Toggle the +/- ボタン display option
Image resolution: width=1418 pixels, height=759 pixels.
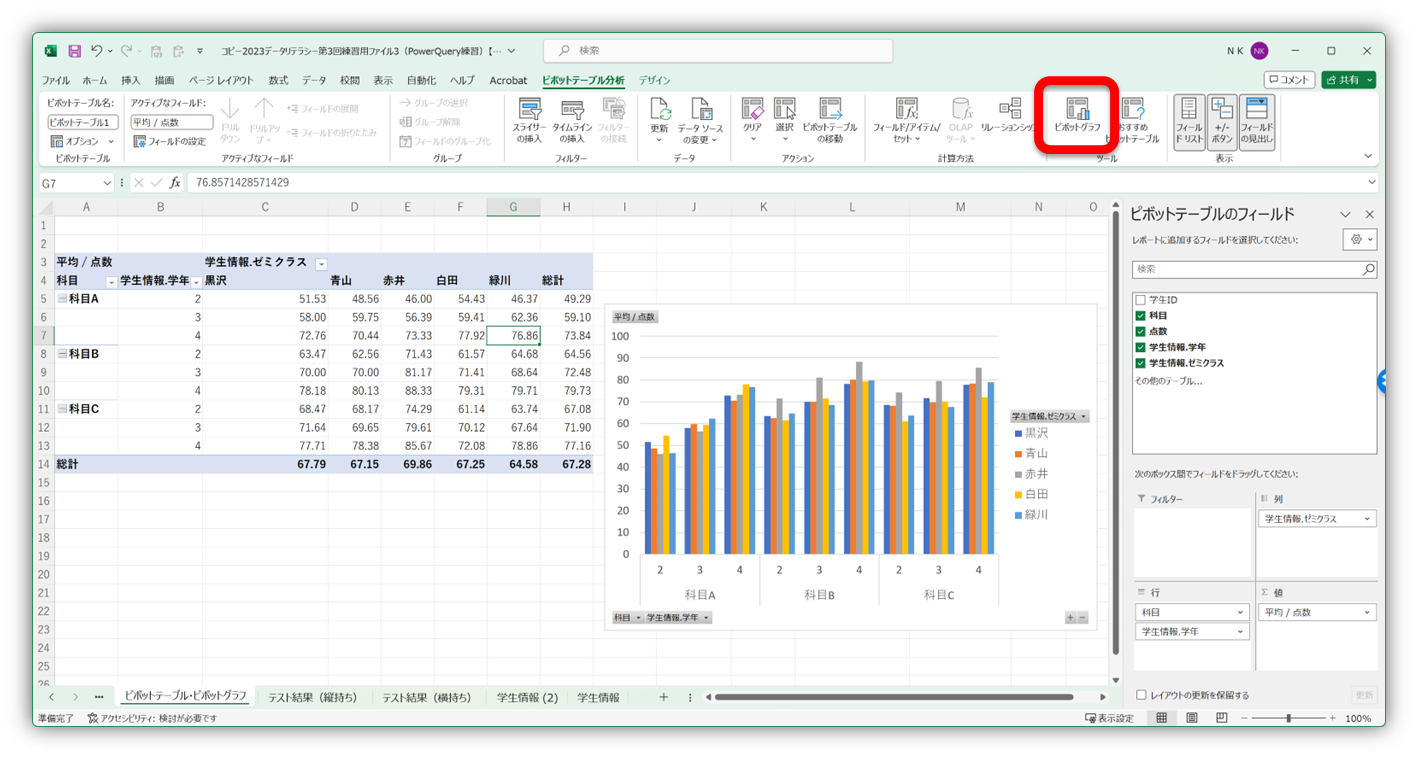click(1222, 121)
